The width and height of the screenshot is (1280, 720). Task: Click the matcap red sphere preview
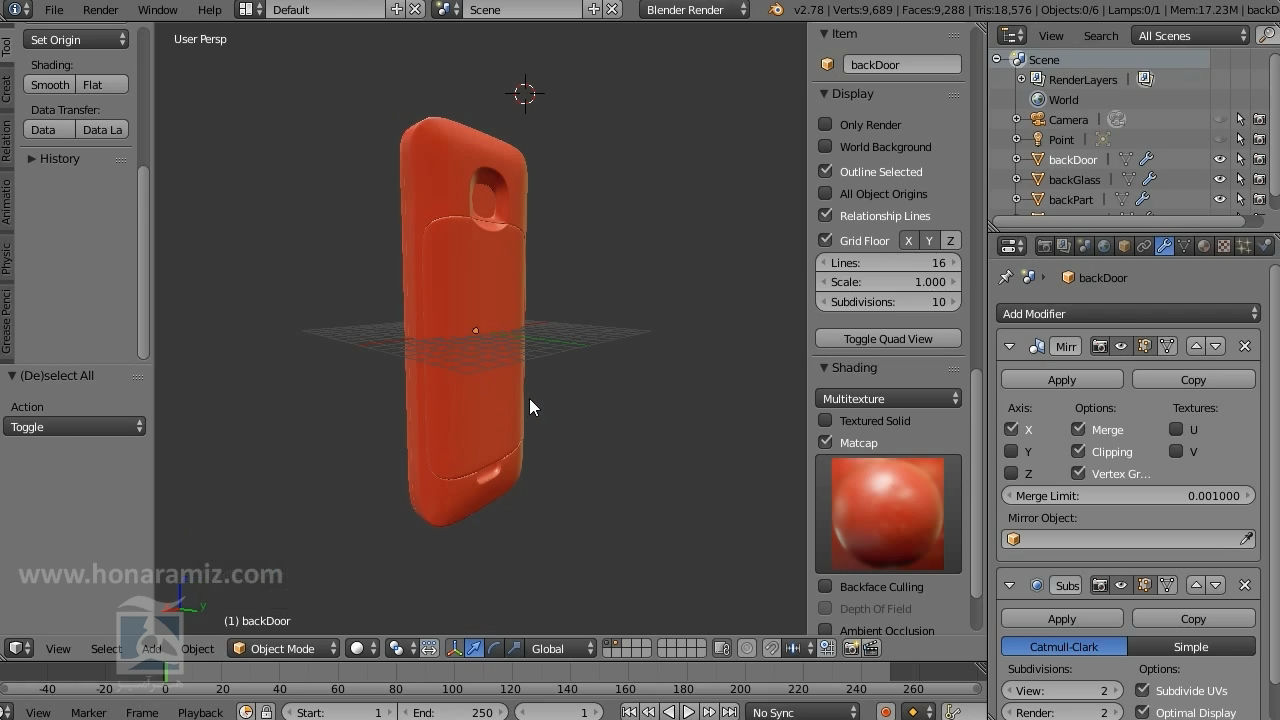click(888, 513)
